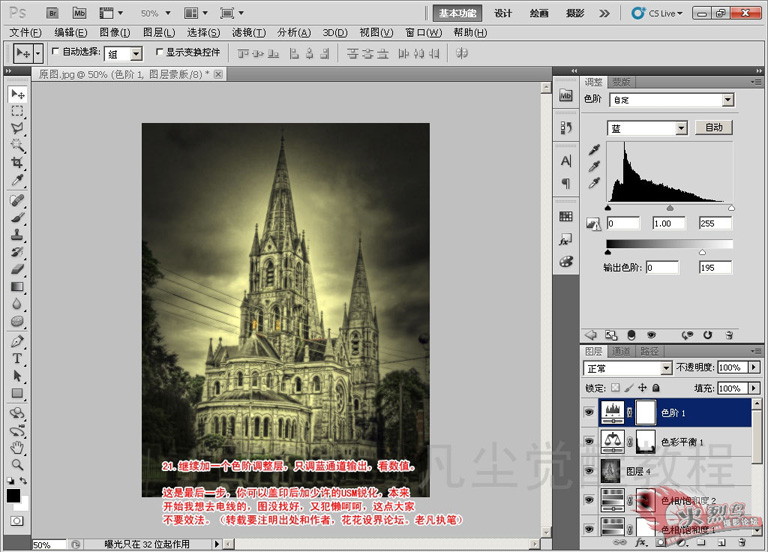Reset adjustment to defaults icon
This screenshot has height=552, width=768.
[x=707, y=335]
